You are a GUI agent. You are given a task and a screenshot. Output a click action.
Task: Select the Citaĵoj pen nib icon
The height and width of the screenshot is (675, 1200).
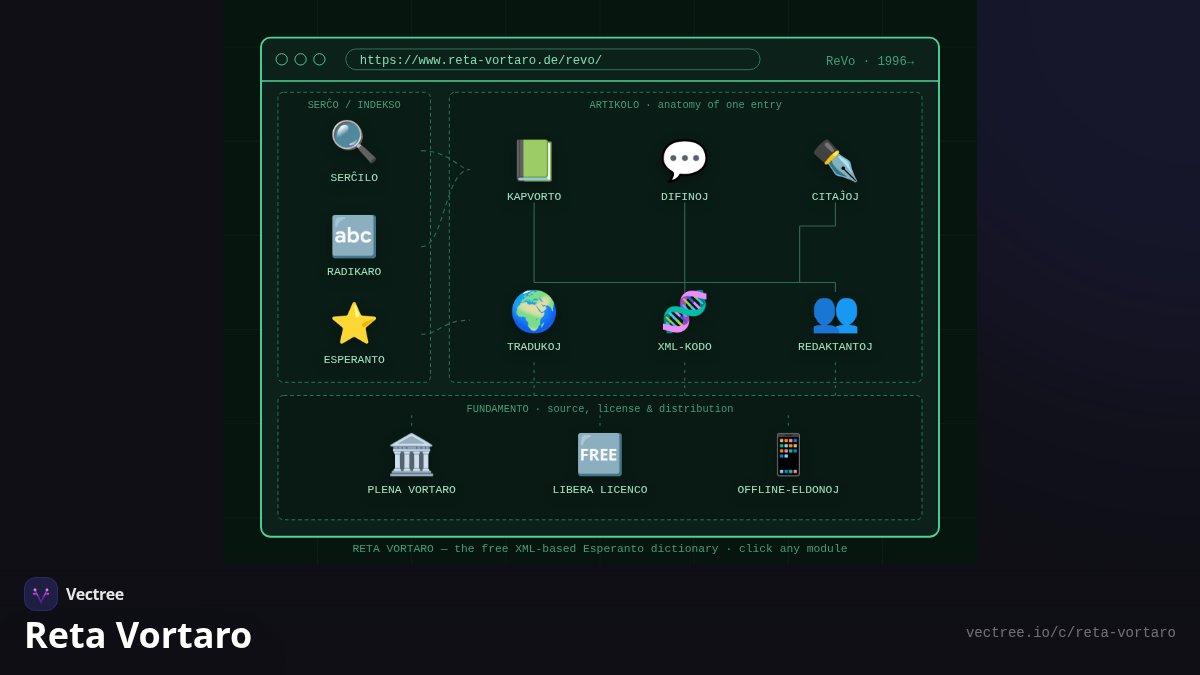835,161
